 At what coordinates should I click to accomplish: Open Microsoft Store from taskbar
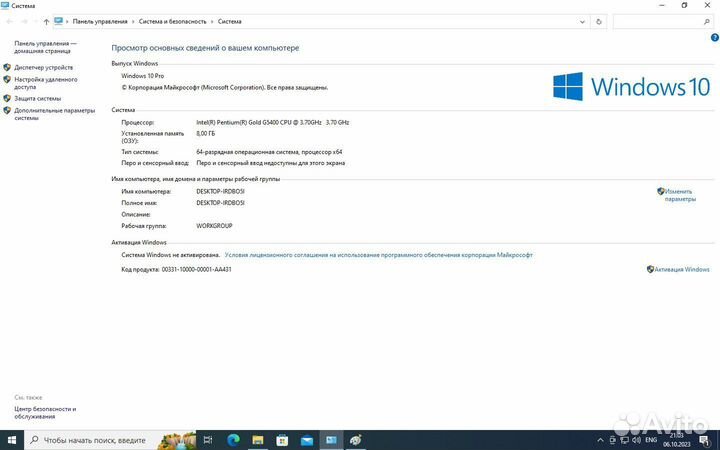coord(282,440)
